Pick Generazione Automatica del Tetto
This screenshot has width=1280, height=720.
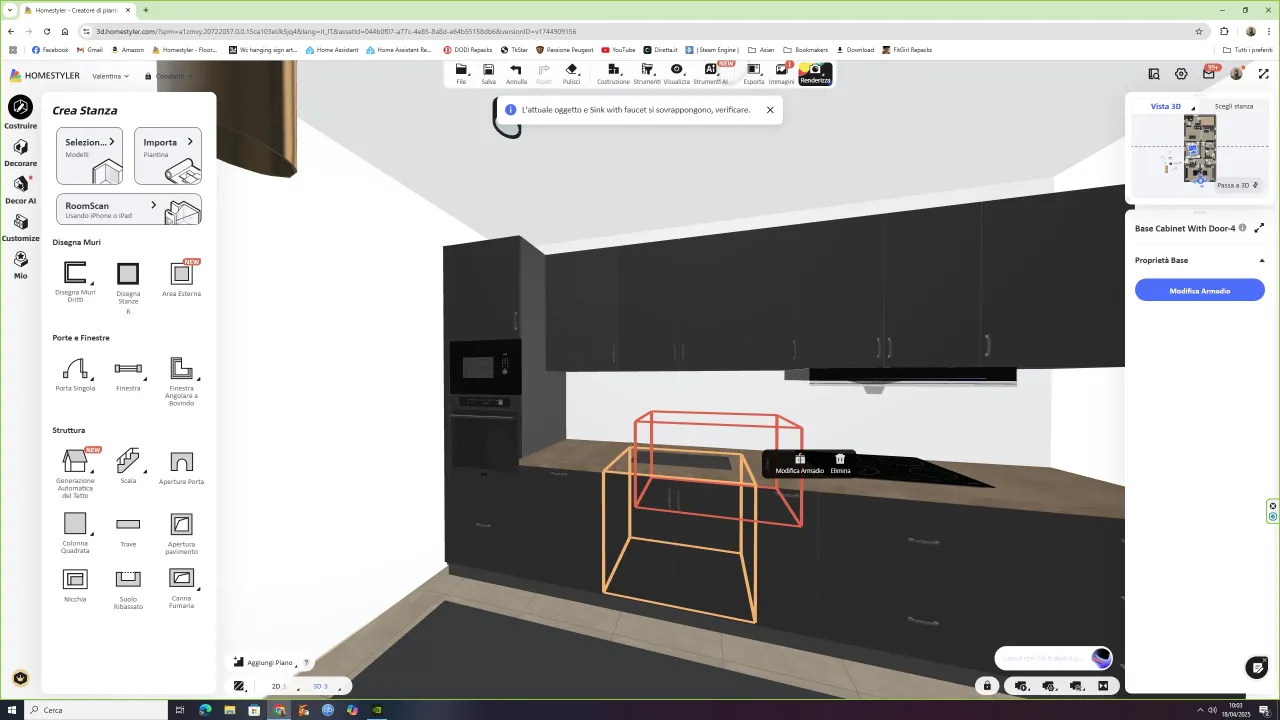[75, 473]
